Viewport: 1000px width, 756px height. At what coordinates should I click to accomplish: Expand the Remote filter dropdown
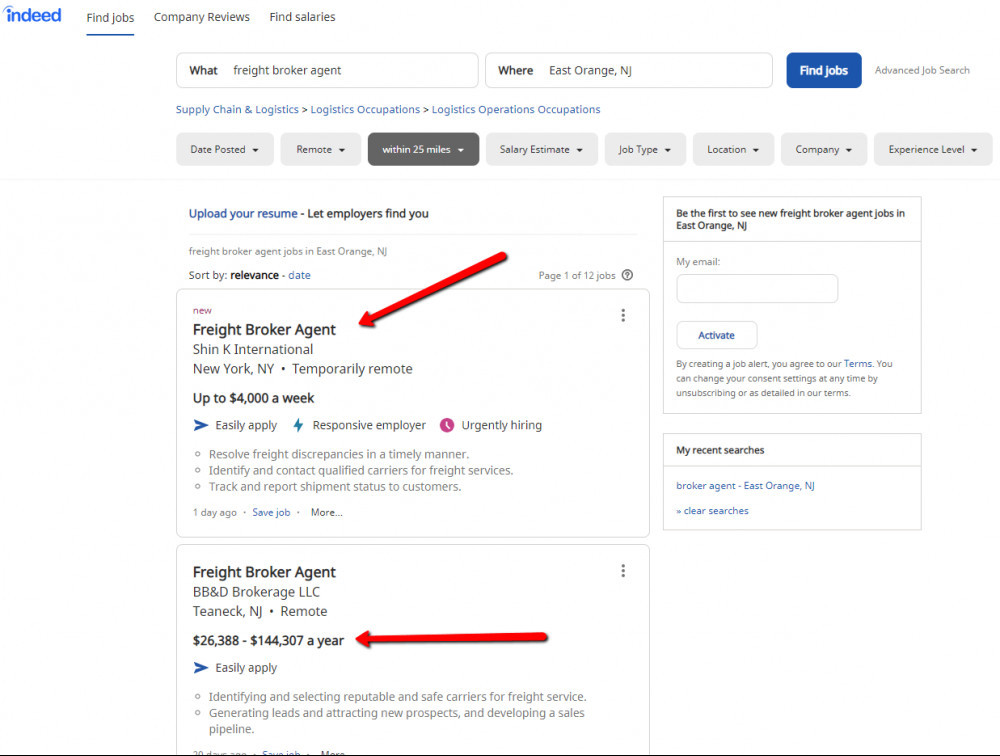tap(321, 149)
